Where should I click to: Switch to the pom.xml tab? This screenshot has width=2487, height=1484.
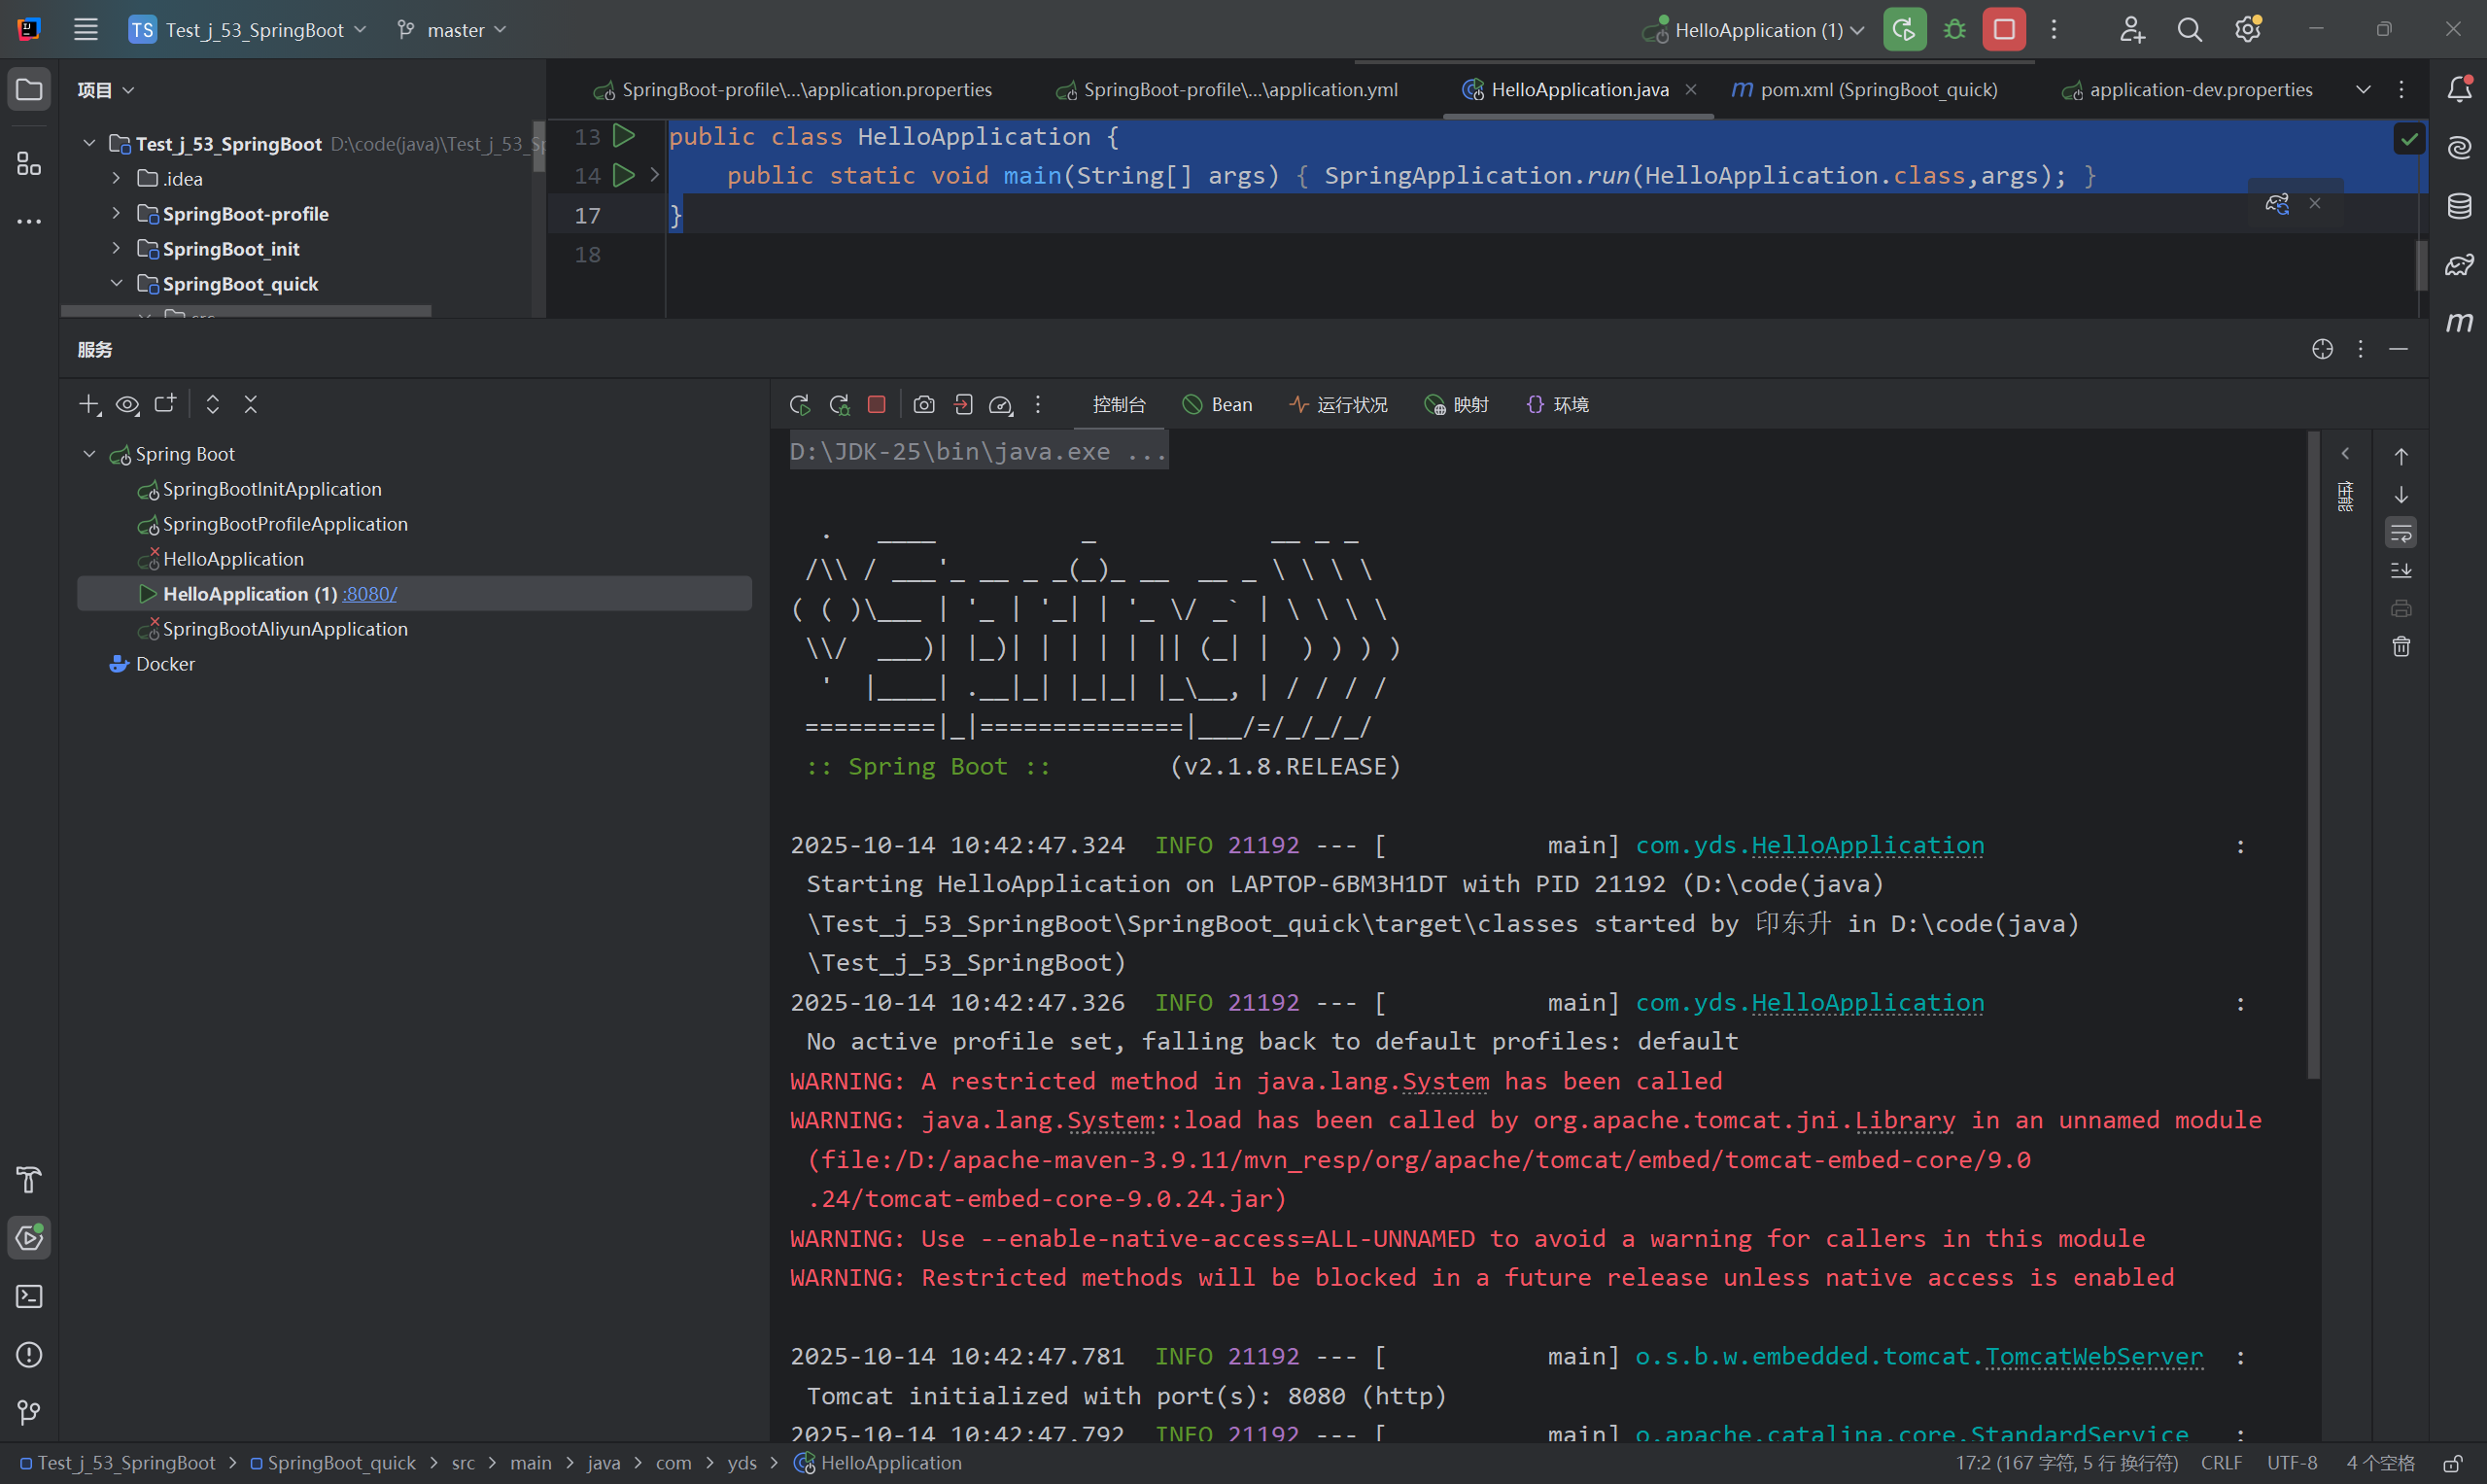[x=1864, y=89]
